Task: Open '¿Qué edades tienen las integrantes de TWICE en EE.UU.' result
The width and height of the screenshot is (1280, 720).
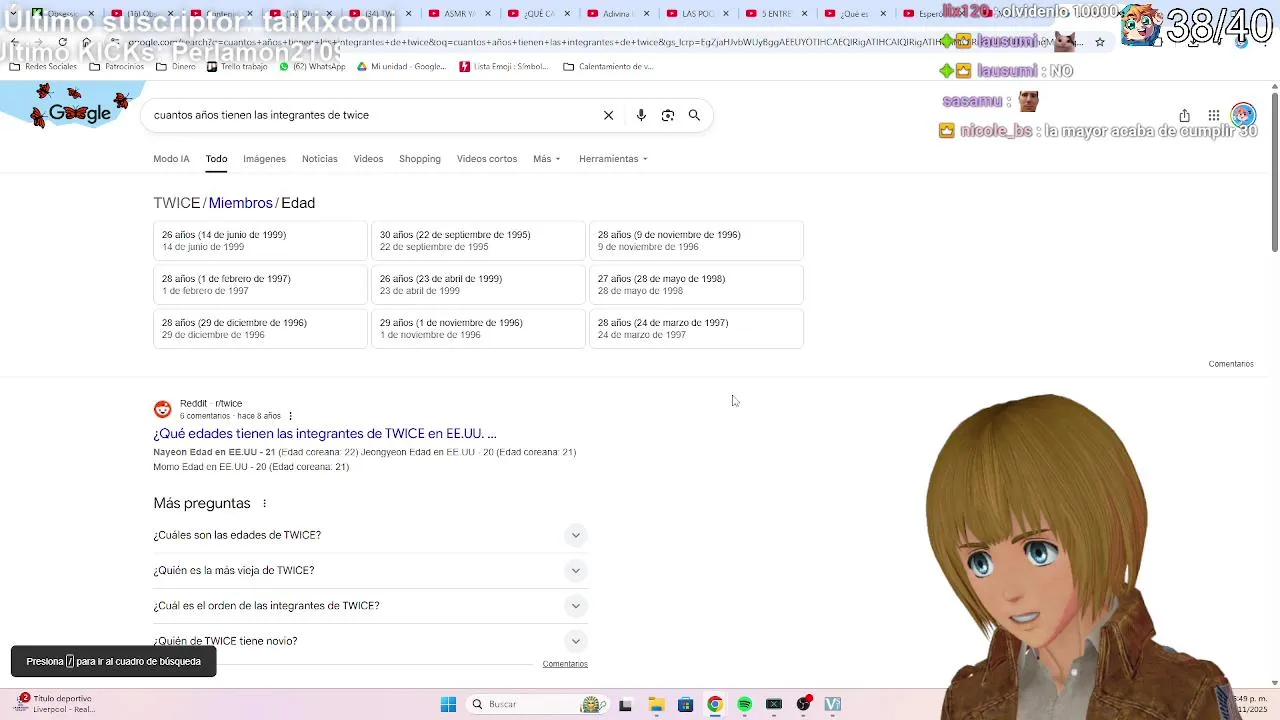Action: tap(325, 434)
